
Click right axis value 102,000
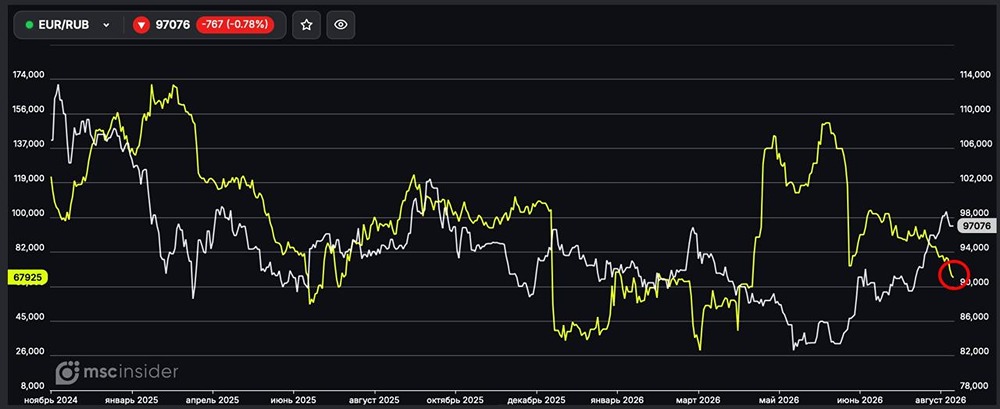point(976,179)
